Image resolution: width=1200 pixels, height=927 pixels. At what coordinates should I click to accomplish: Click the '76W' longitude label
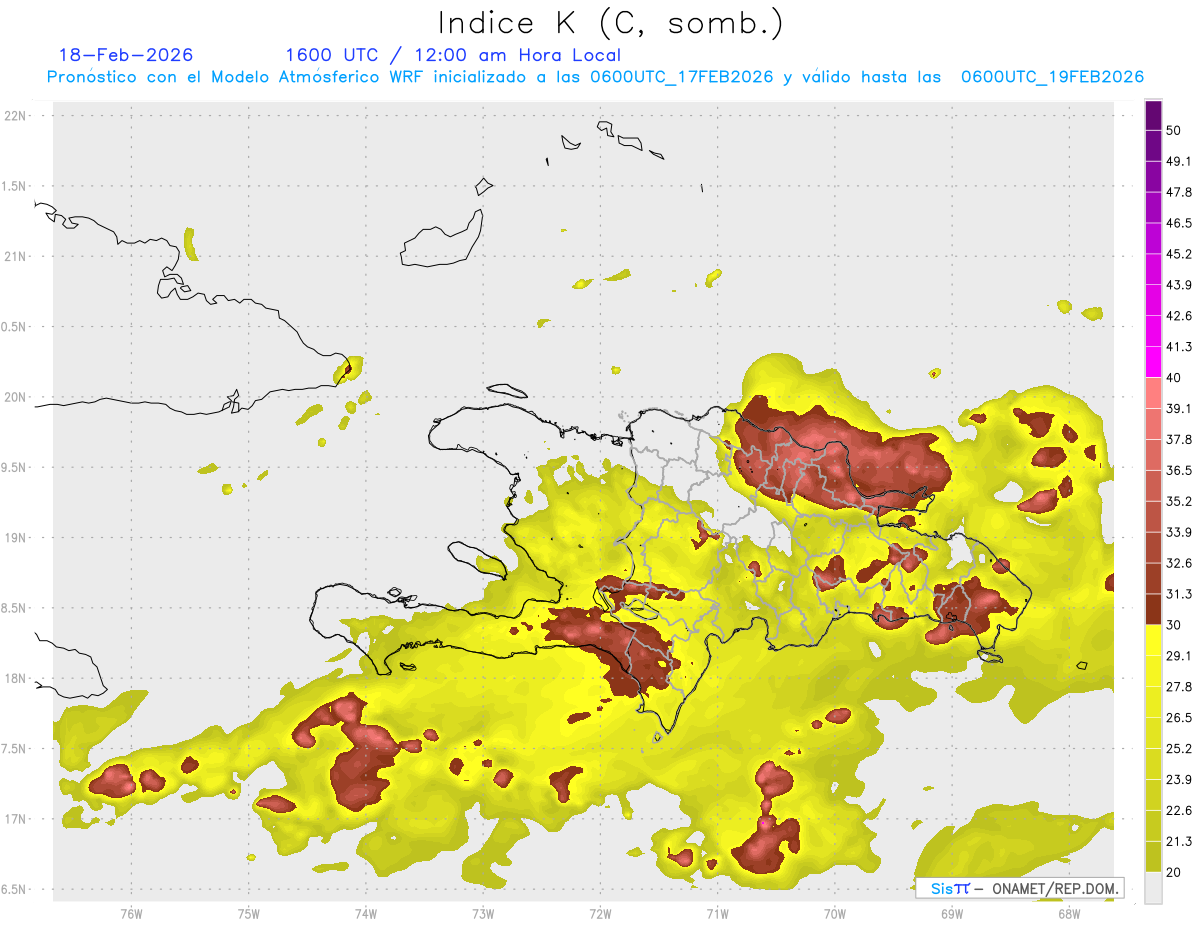pyautogui.click(x=131, y=913)
